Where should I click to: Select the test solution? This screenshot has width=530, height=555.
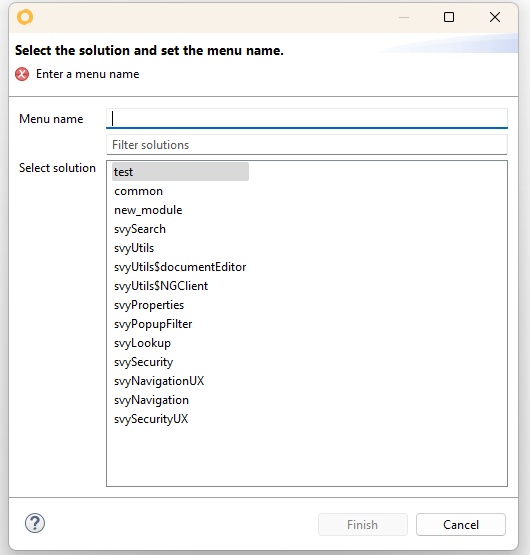click(180, 172)
